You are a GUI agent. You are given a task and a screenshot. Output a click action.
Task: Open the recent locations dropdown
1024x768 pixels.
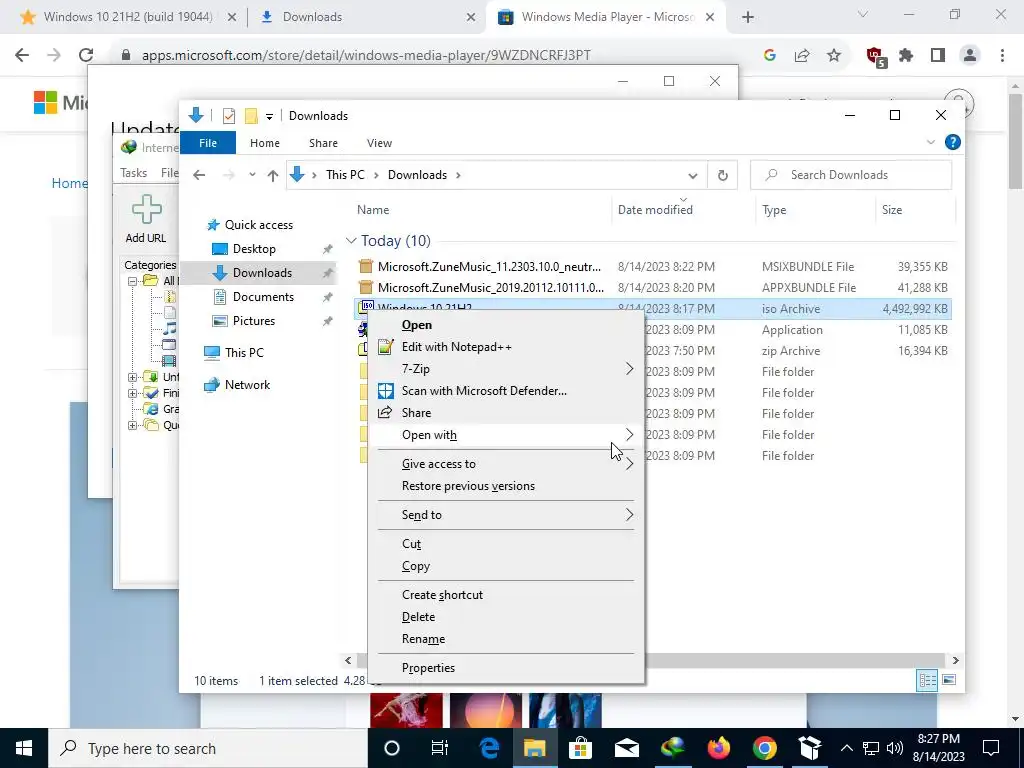[252, 175]
